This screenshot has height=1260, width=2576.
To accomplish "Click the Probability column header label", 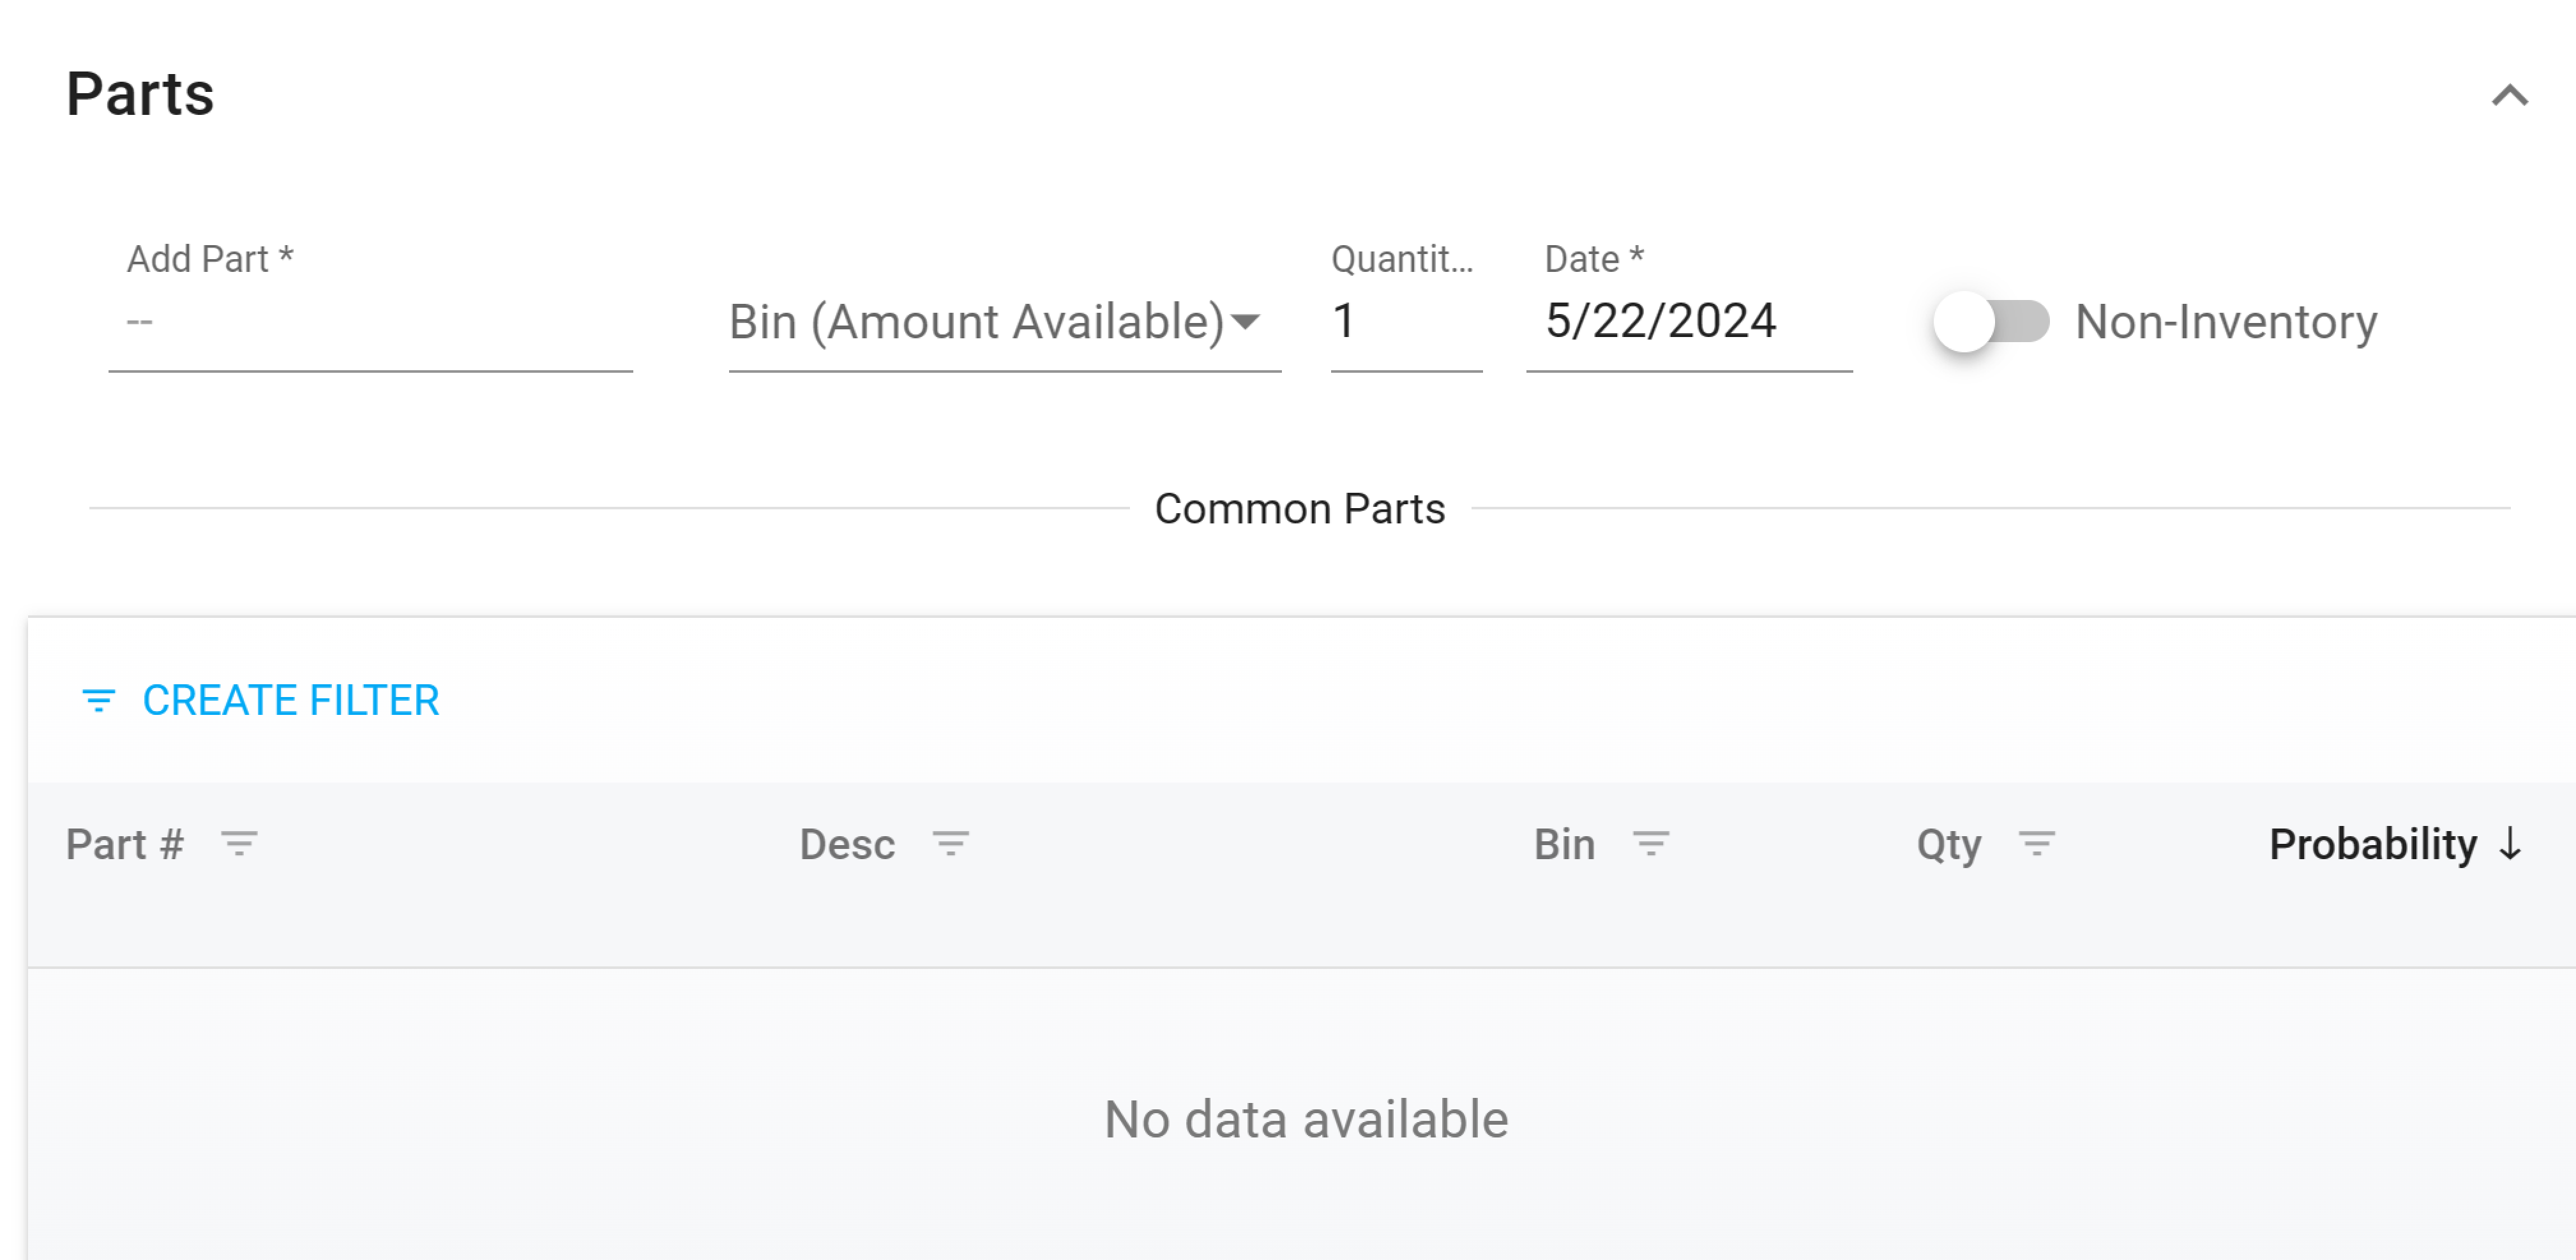I will pos(2372,844).
